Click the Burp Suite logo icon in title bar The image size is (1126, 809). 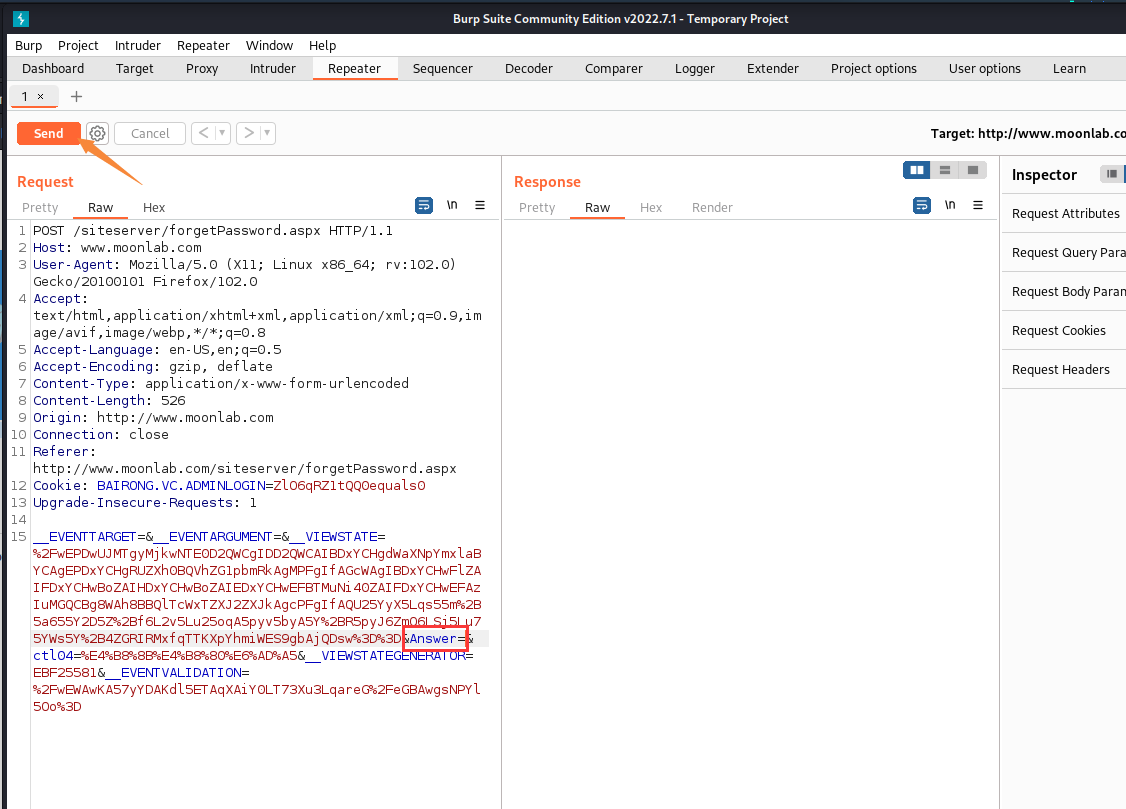[x=21, y=19]
